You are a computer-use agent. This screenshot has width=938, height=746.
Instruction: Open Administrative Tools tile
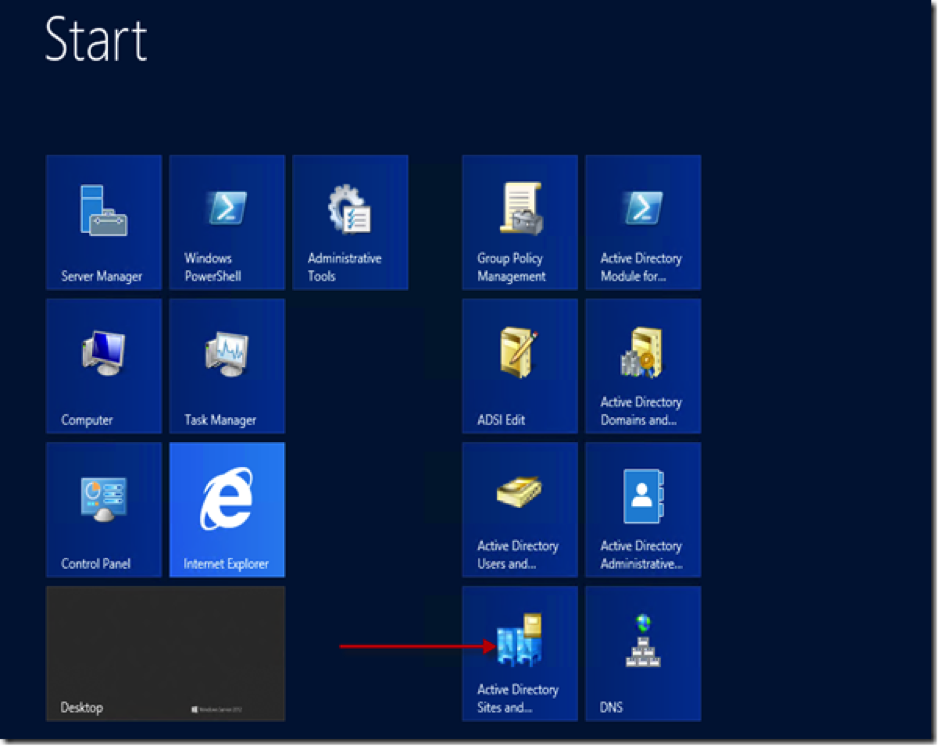point(350,223)
